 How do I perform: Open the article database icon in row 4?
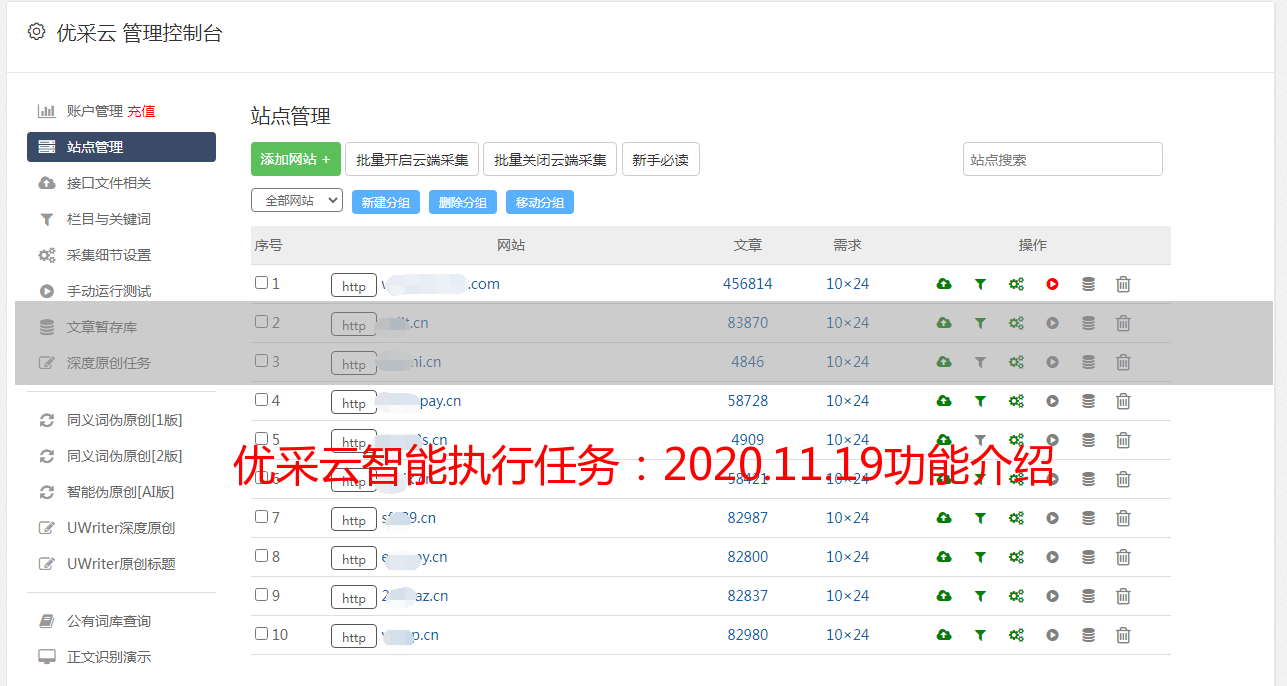(1088, 401)
